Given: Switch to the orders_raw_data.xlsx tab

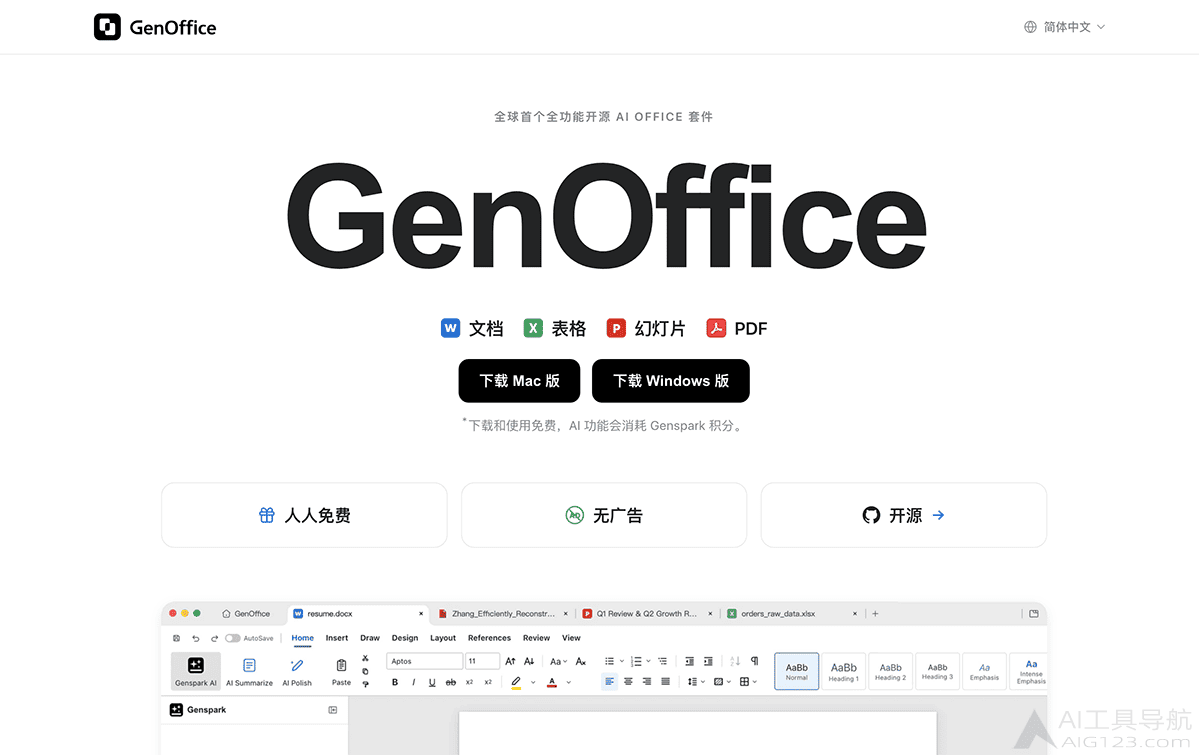Looking at the screenshot, I should click(791, 614).
